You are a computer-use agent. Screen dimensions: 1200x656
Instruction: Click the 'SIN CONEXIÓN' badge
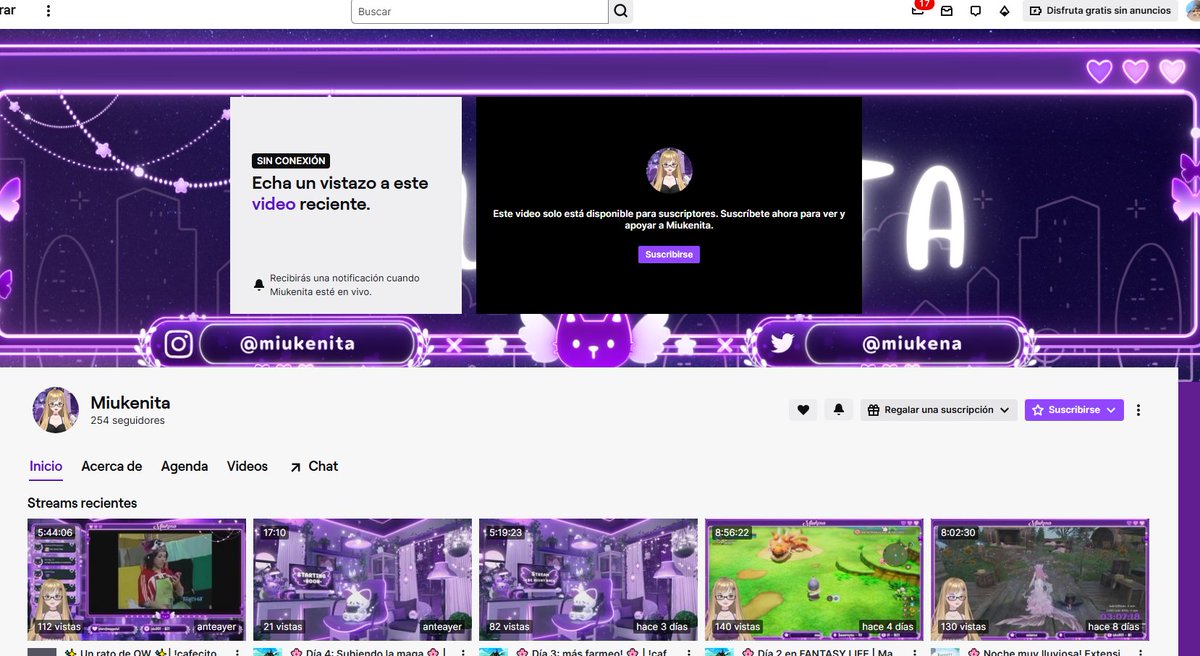[x=291, y=161]
